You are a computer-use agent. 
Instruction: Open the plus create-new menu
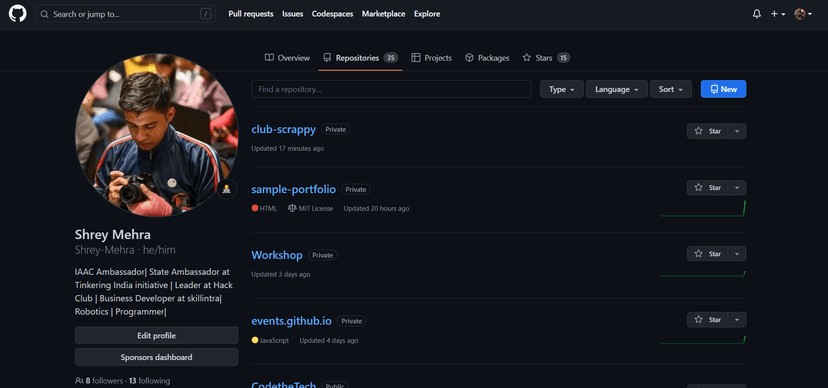[778, 14]
